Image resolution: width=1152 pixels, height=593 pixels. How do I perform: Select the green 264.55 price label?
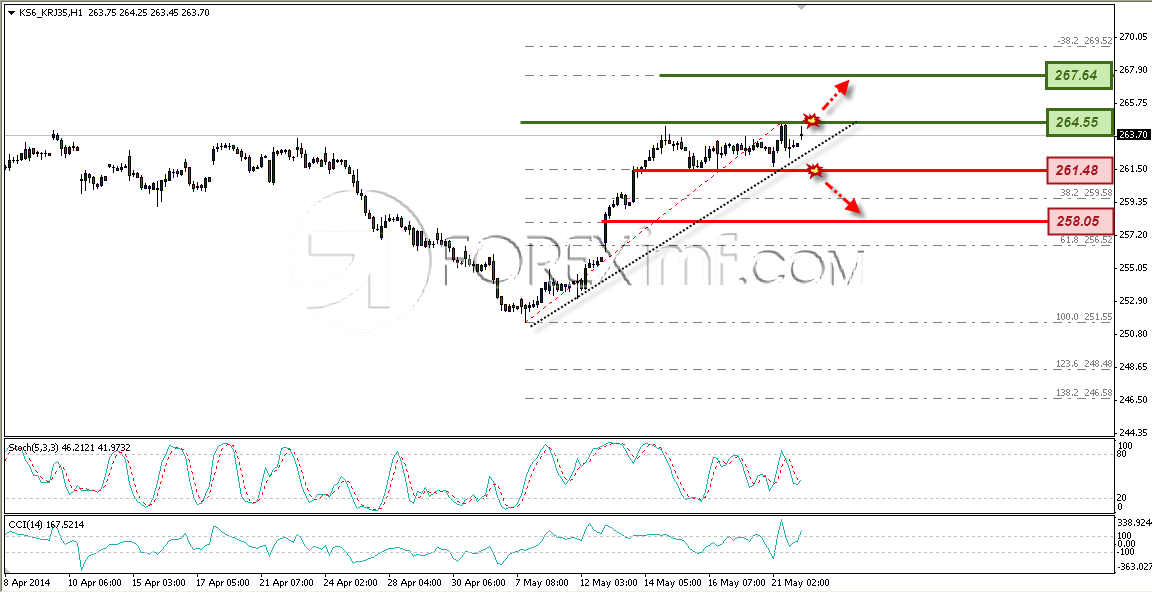pos(1079,122)
